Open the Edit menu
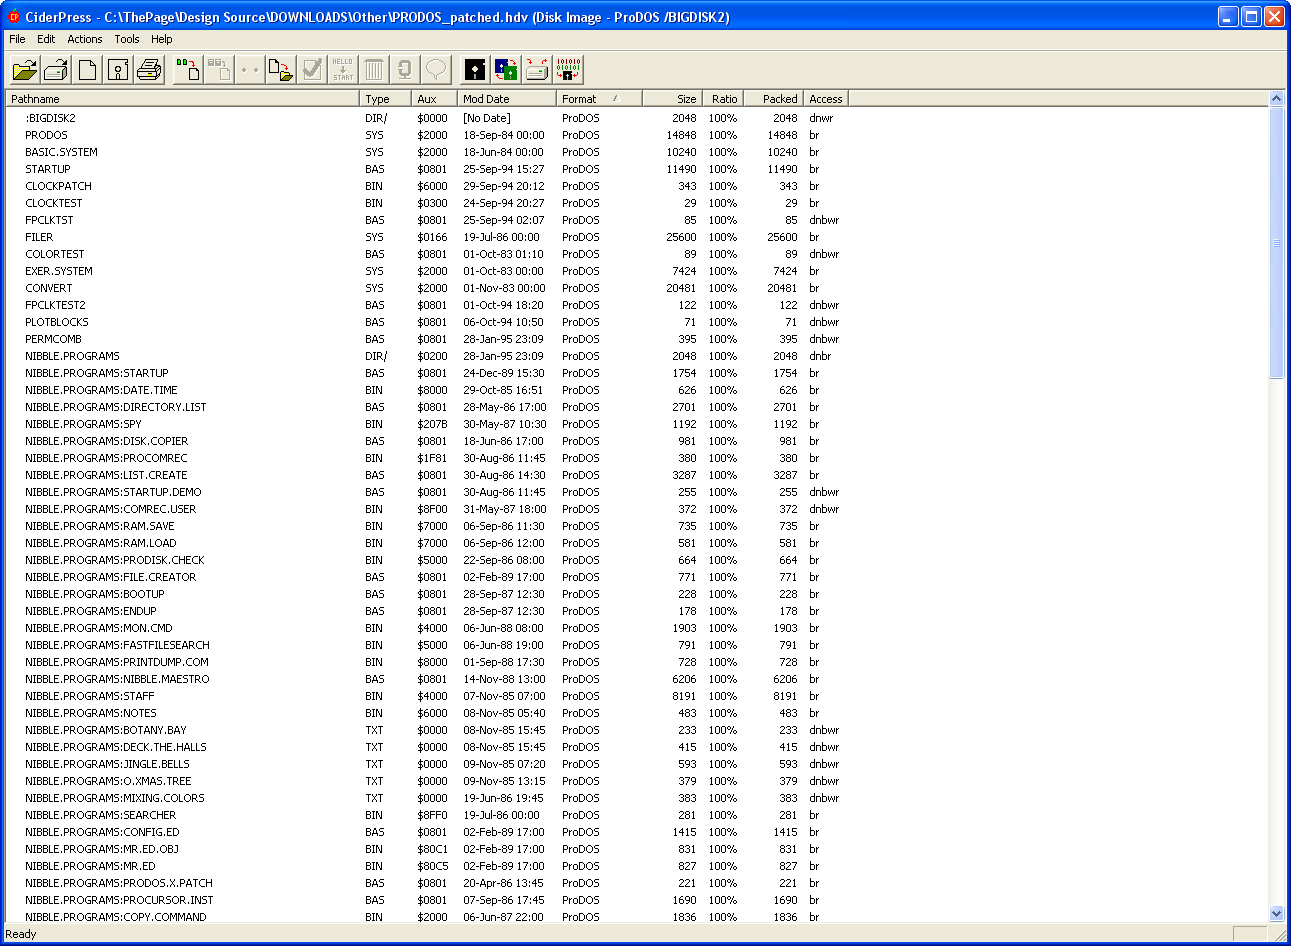 (x=46, y=39)
